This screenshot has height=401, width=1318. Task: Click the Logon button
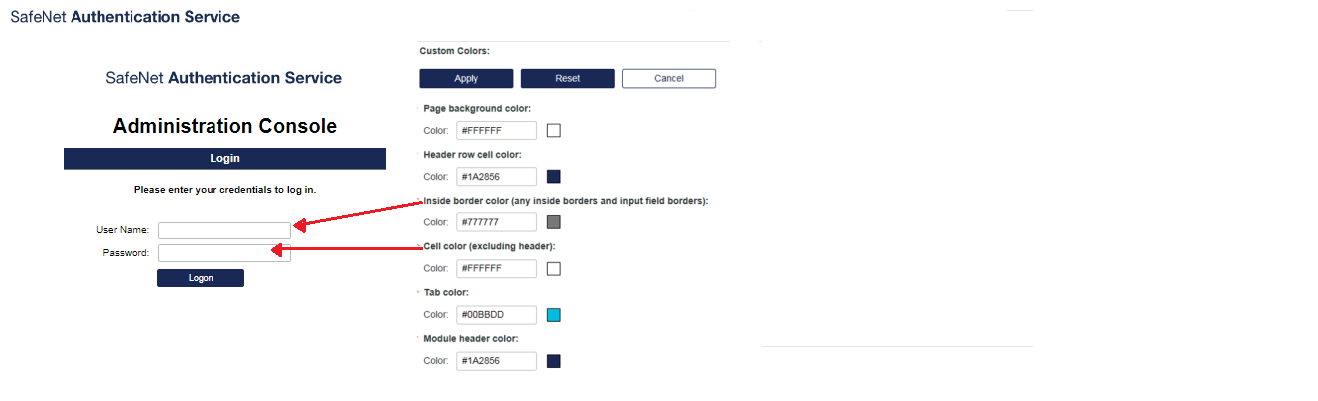pyautogui.click(x=200, y=278)
